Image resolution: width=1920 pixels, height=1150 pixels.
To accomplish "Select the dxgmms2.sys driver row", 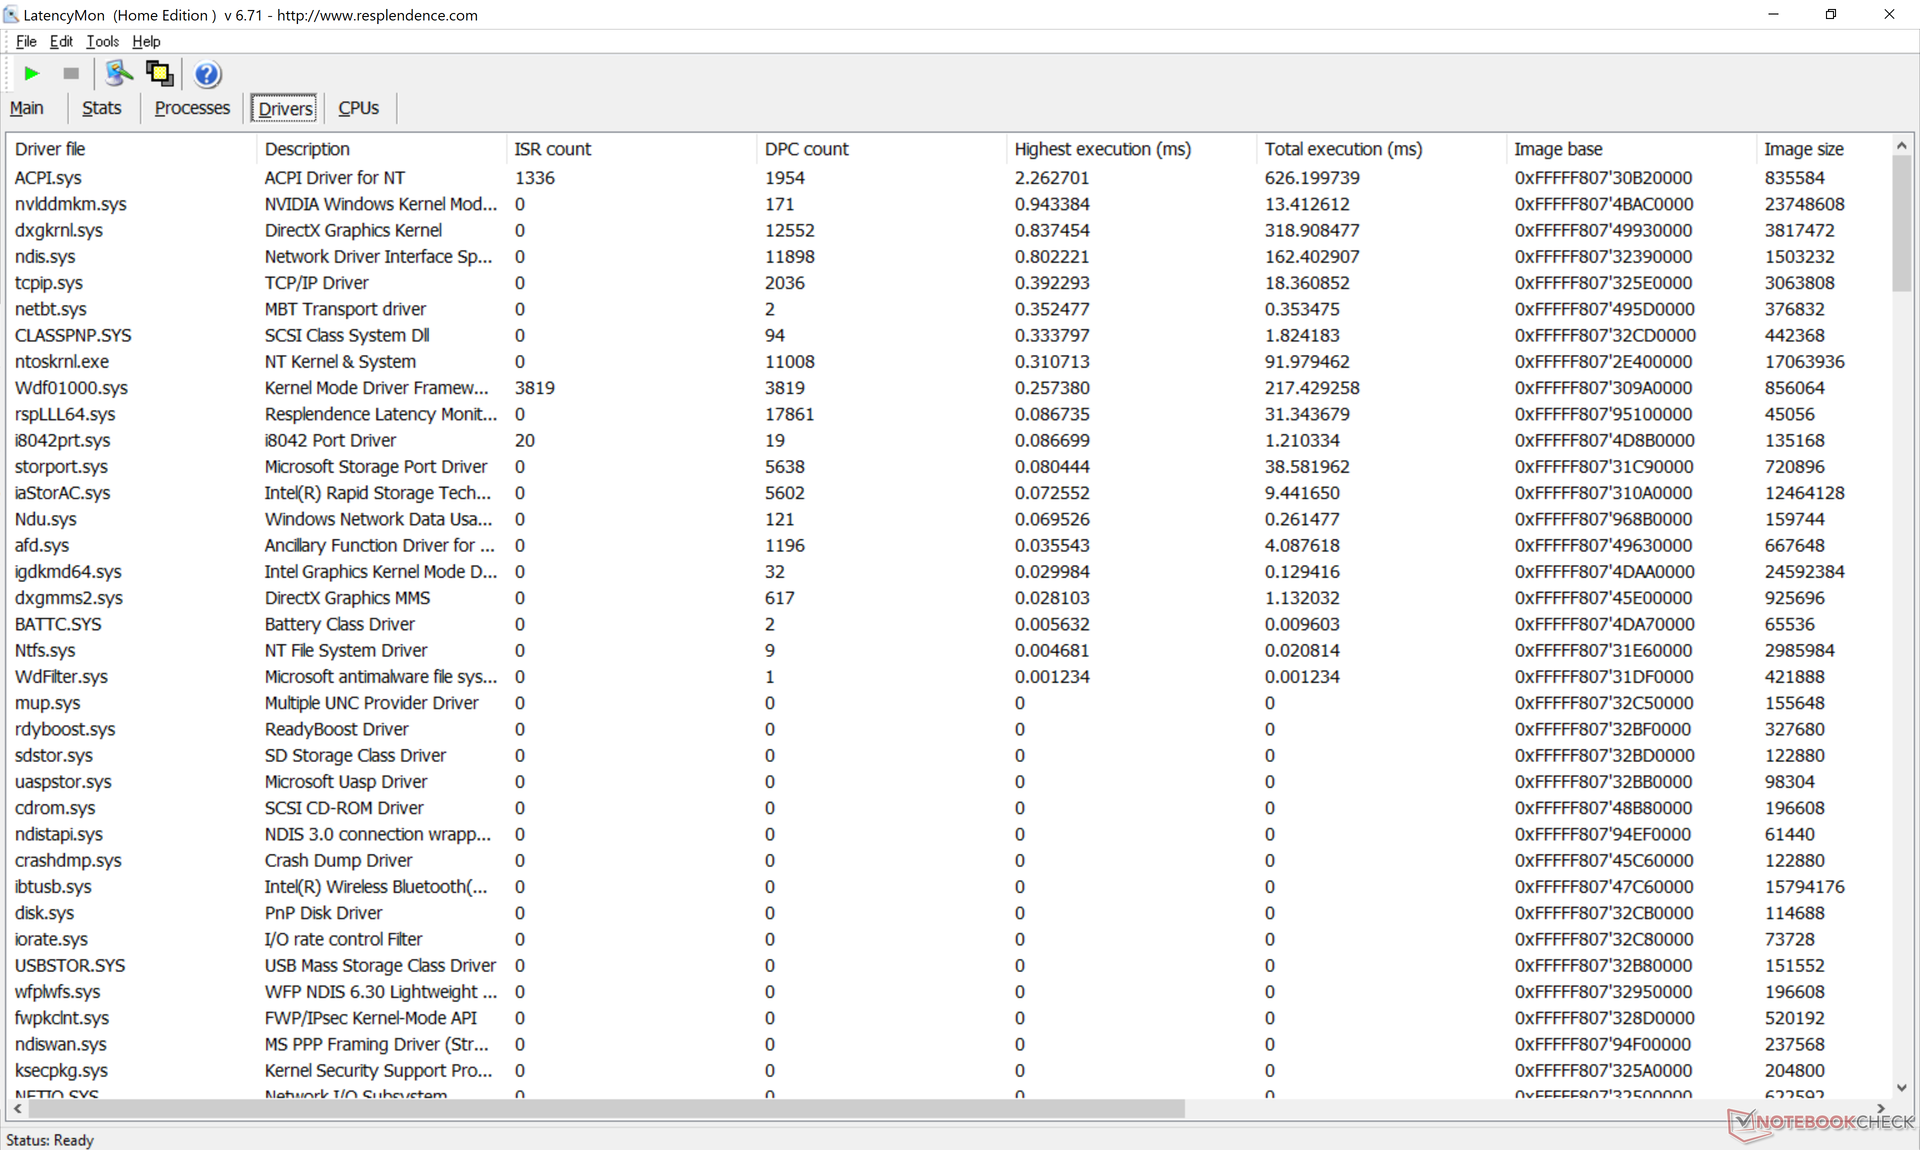I will coord(948,598).
